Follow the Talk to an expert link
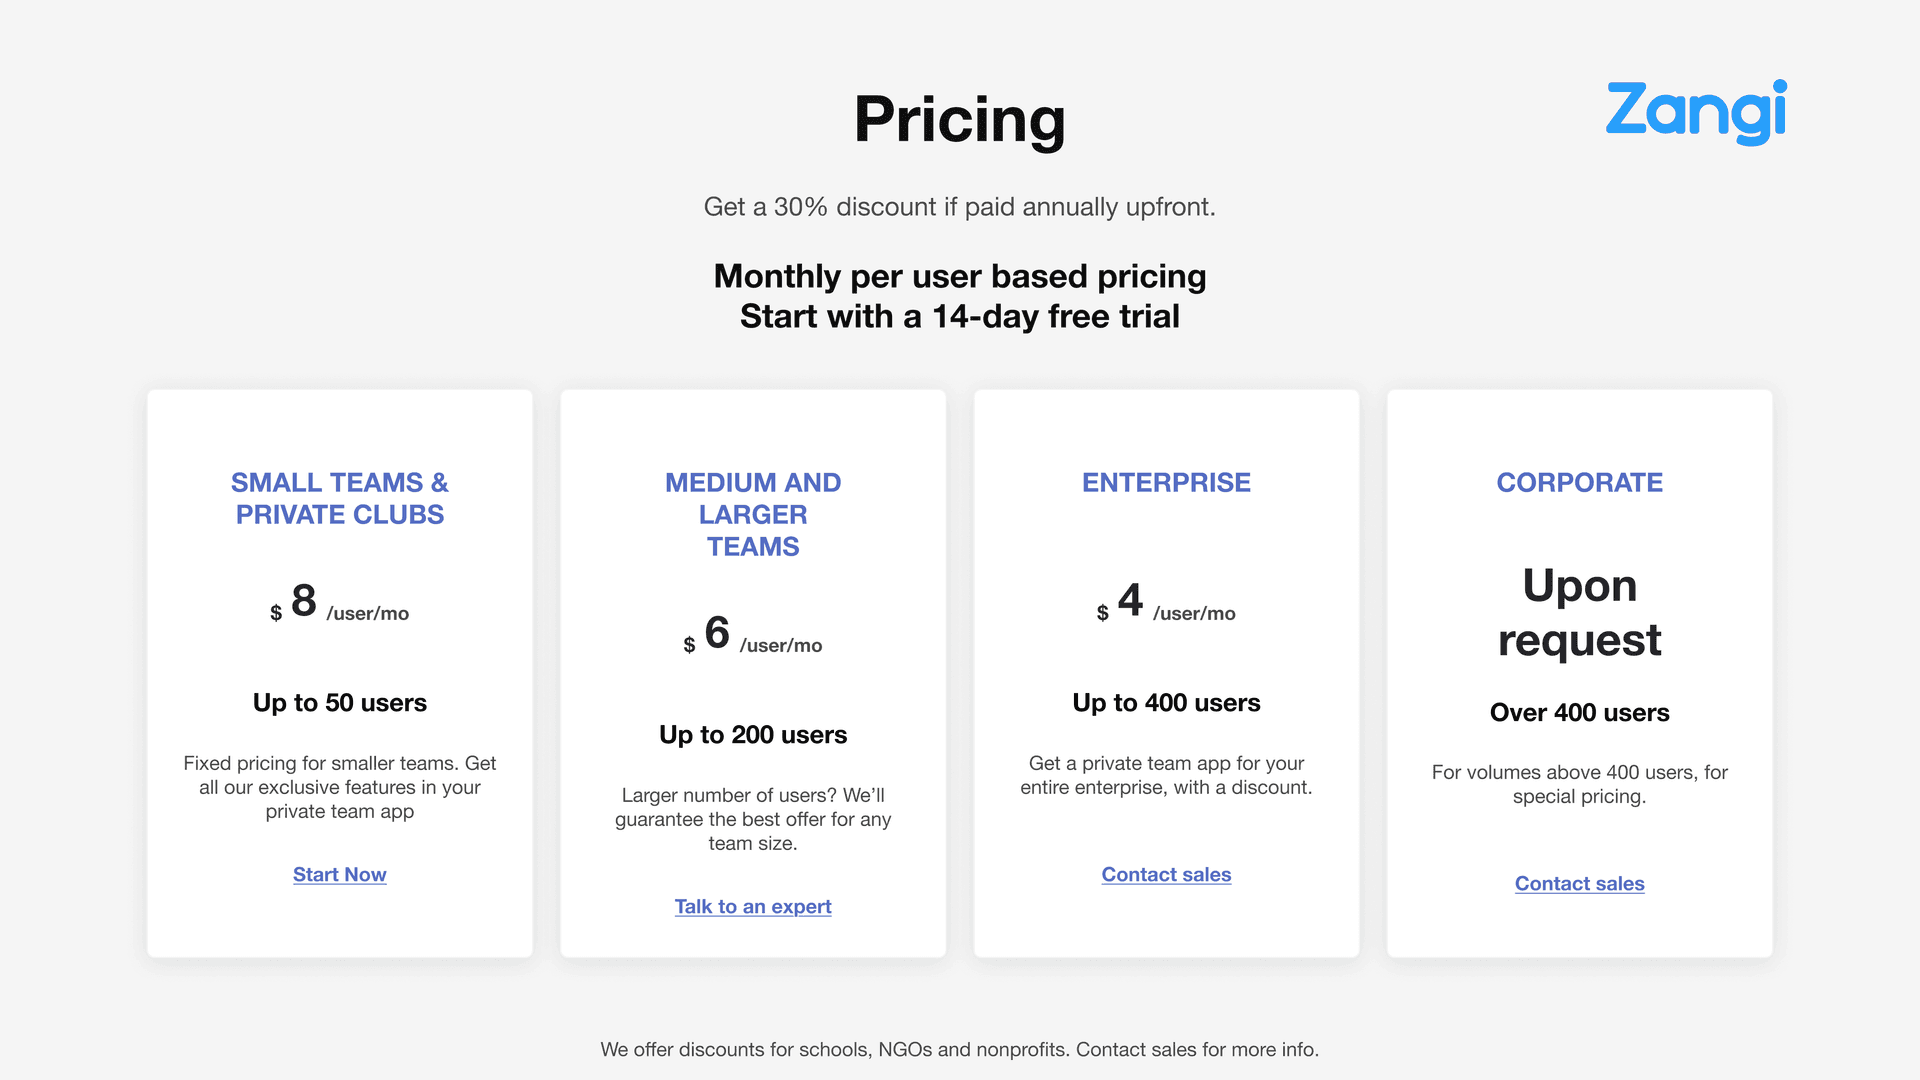The height and width of the screenshot is (1080, 1920). (753, 907)
